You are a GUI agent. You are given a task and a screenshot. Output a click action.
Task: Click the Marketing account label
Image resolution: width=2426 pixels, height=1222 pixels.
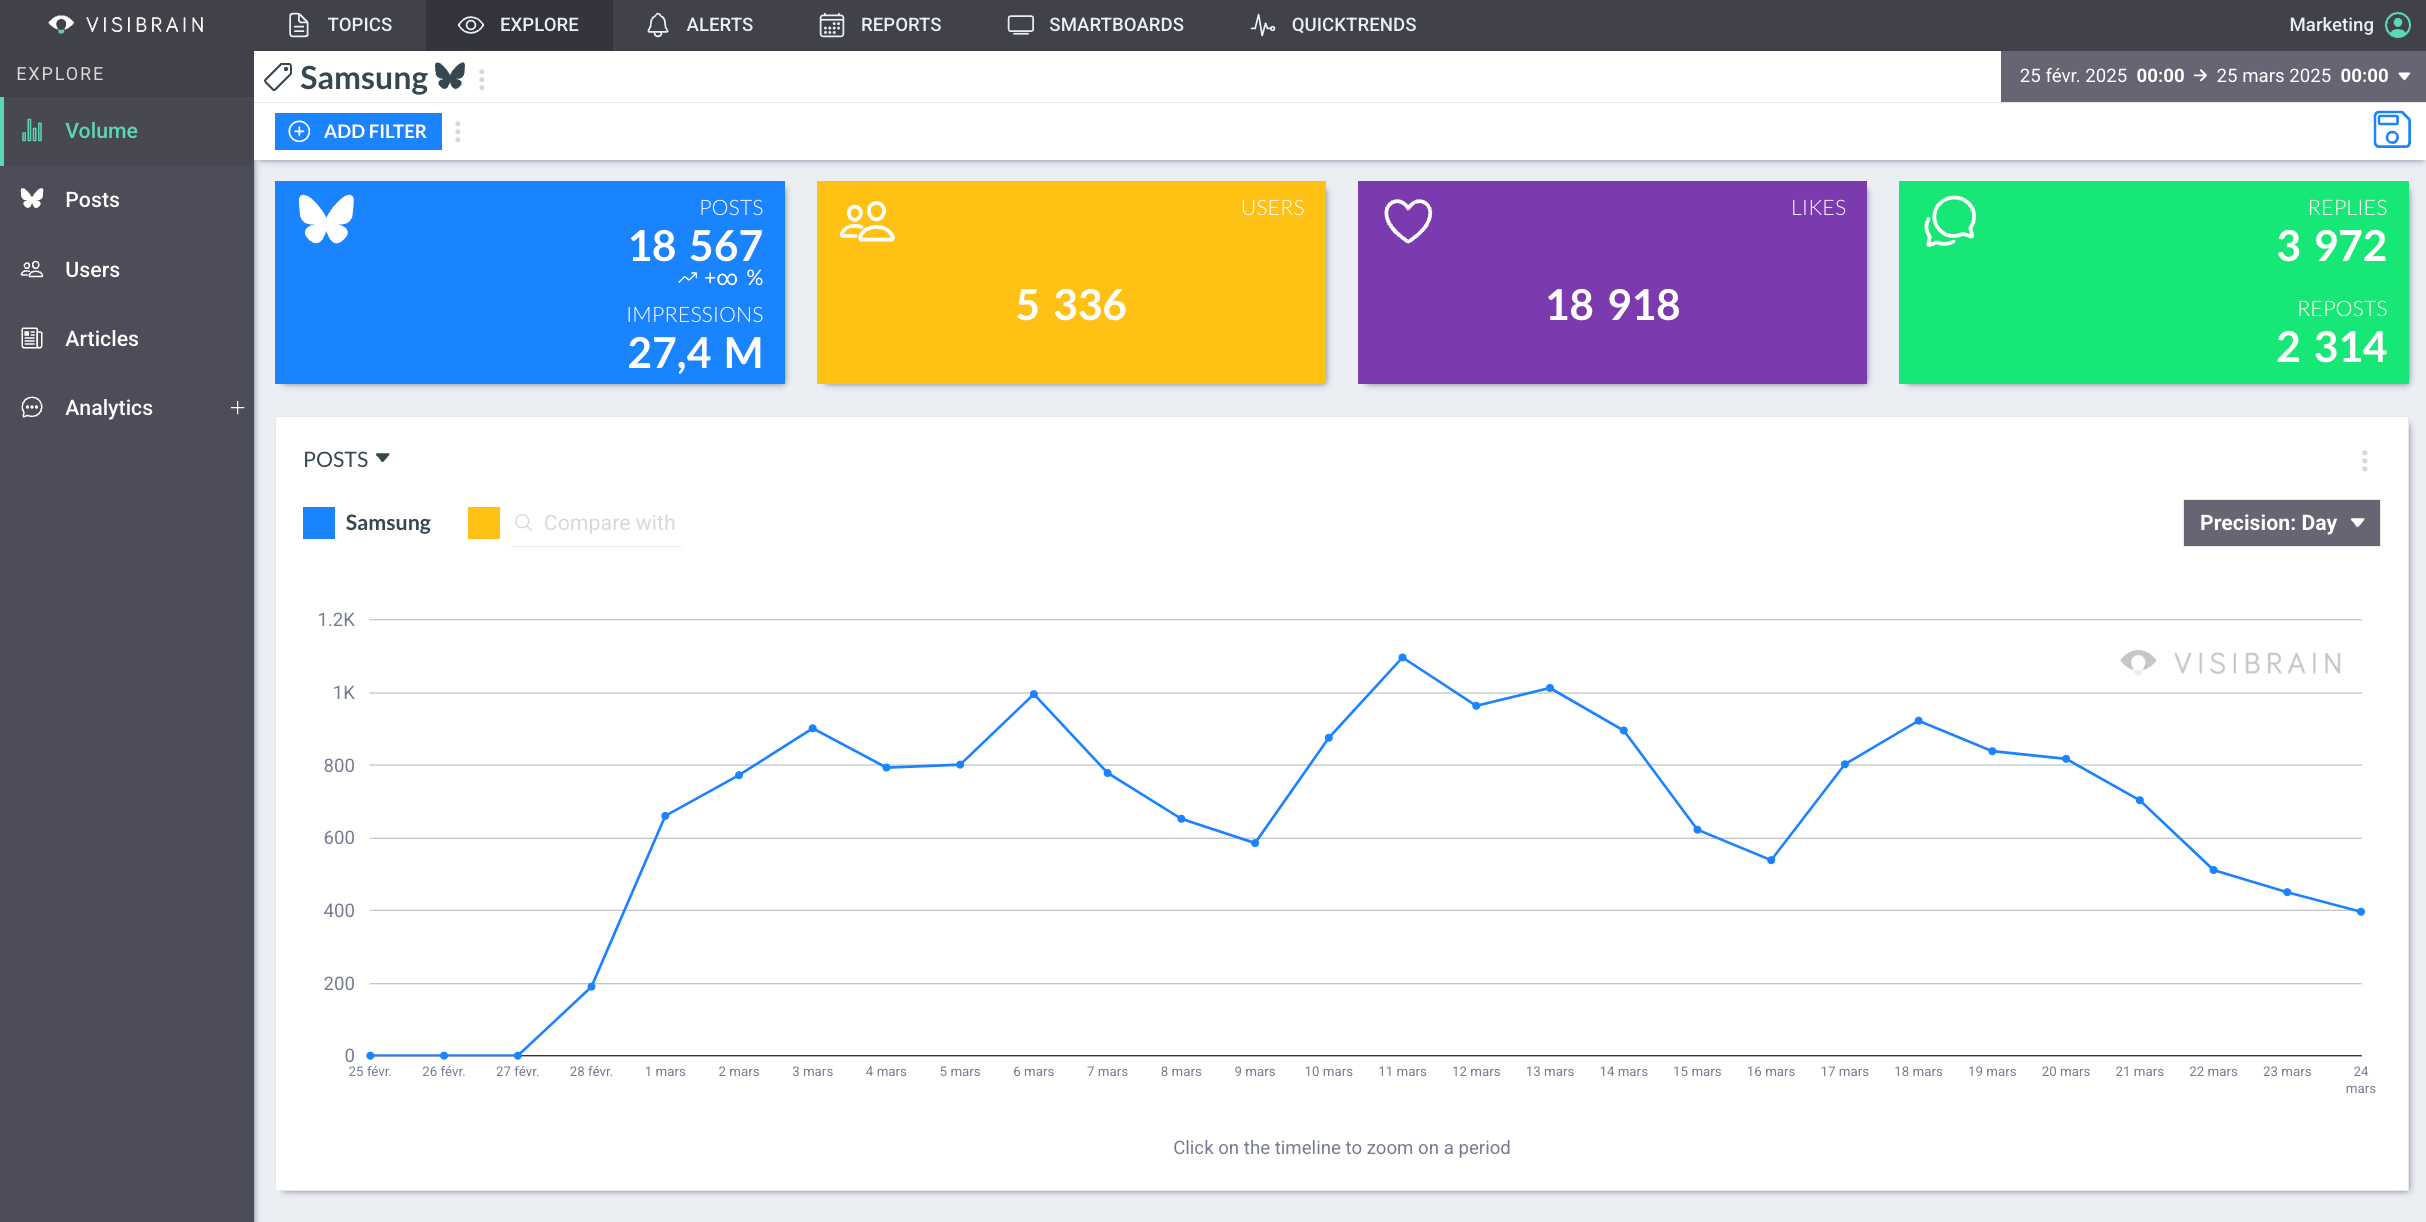click(2330, 25)
